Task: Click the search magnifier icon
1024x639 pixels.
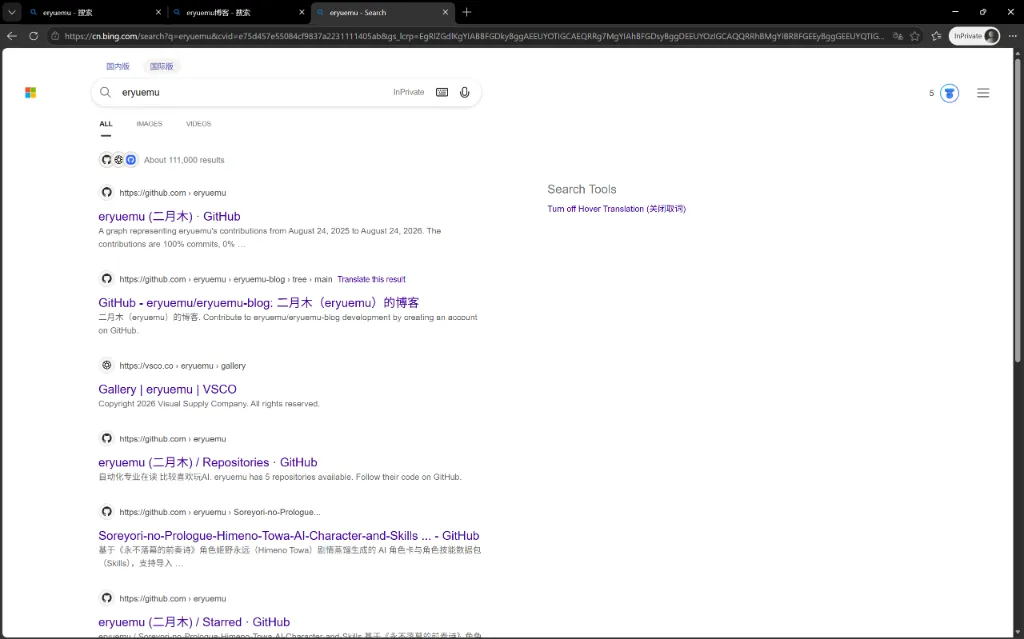Action: pyautogui.click(x=105, y=92)
